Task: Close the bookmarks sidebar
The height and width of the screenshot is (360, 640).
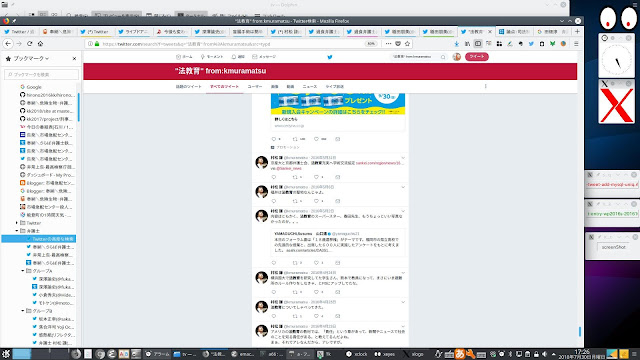Action: click(x=74, y=59)
